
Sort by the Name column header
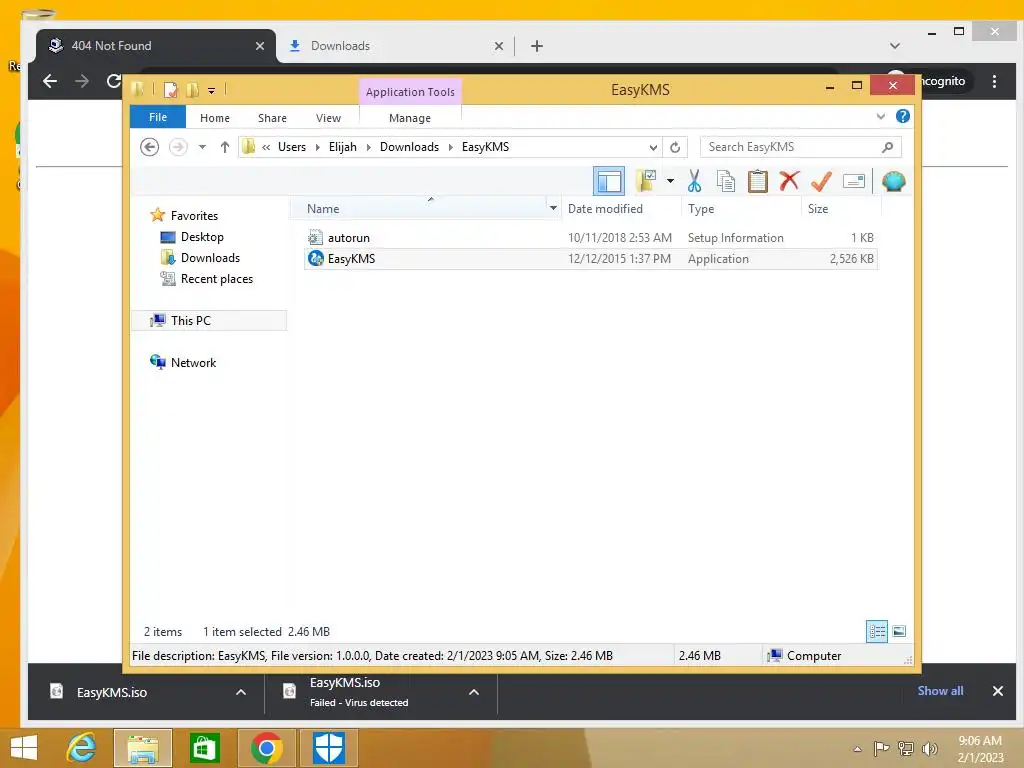click(419, 209)
